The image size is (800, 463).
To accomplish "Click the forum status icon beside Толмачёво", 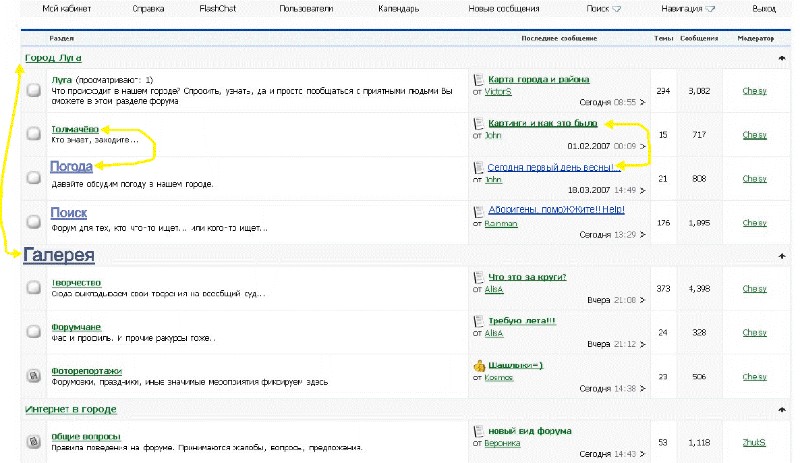I will tap(33, 133).
